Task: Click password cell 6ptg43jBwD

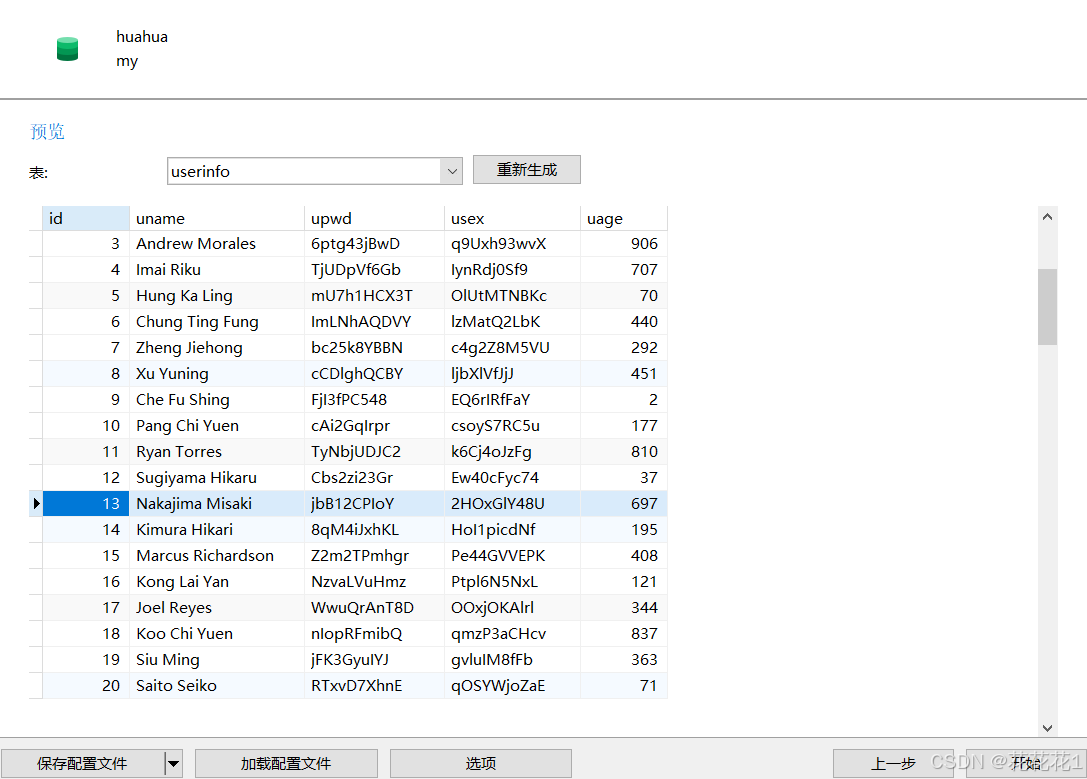Action: tap(374, 244)
